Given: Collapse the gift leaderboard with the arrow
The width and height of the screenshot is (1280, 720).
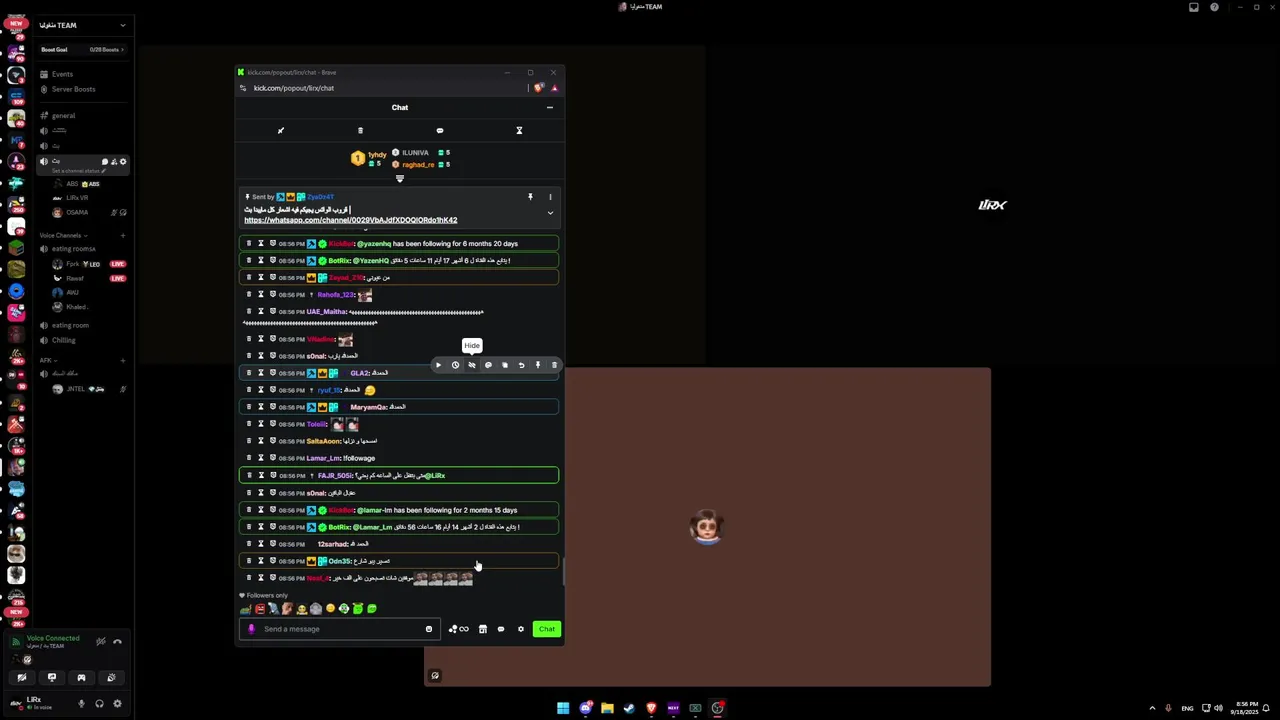Looking at the screenshot, I should click(400, 179).
